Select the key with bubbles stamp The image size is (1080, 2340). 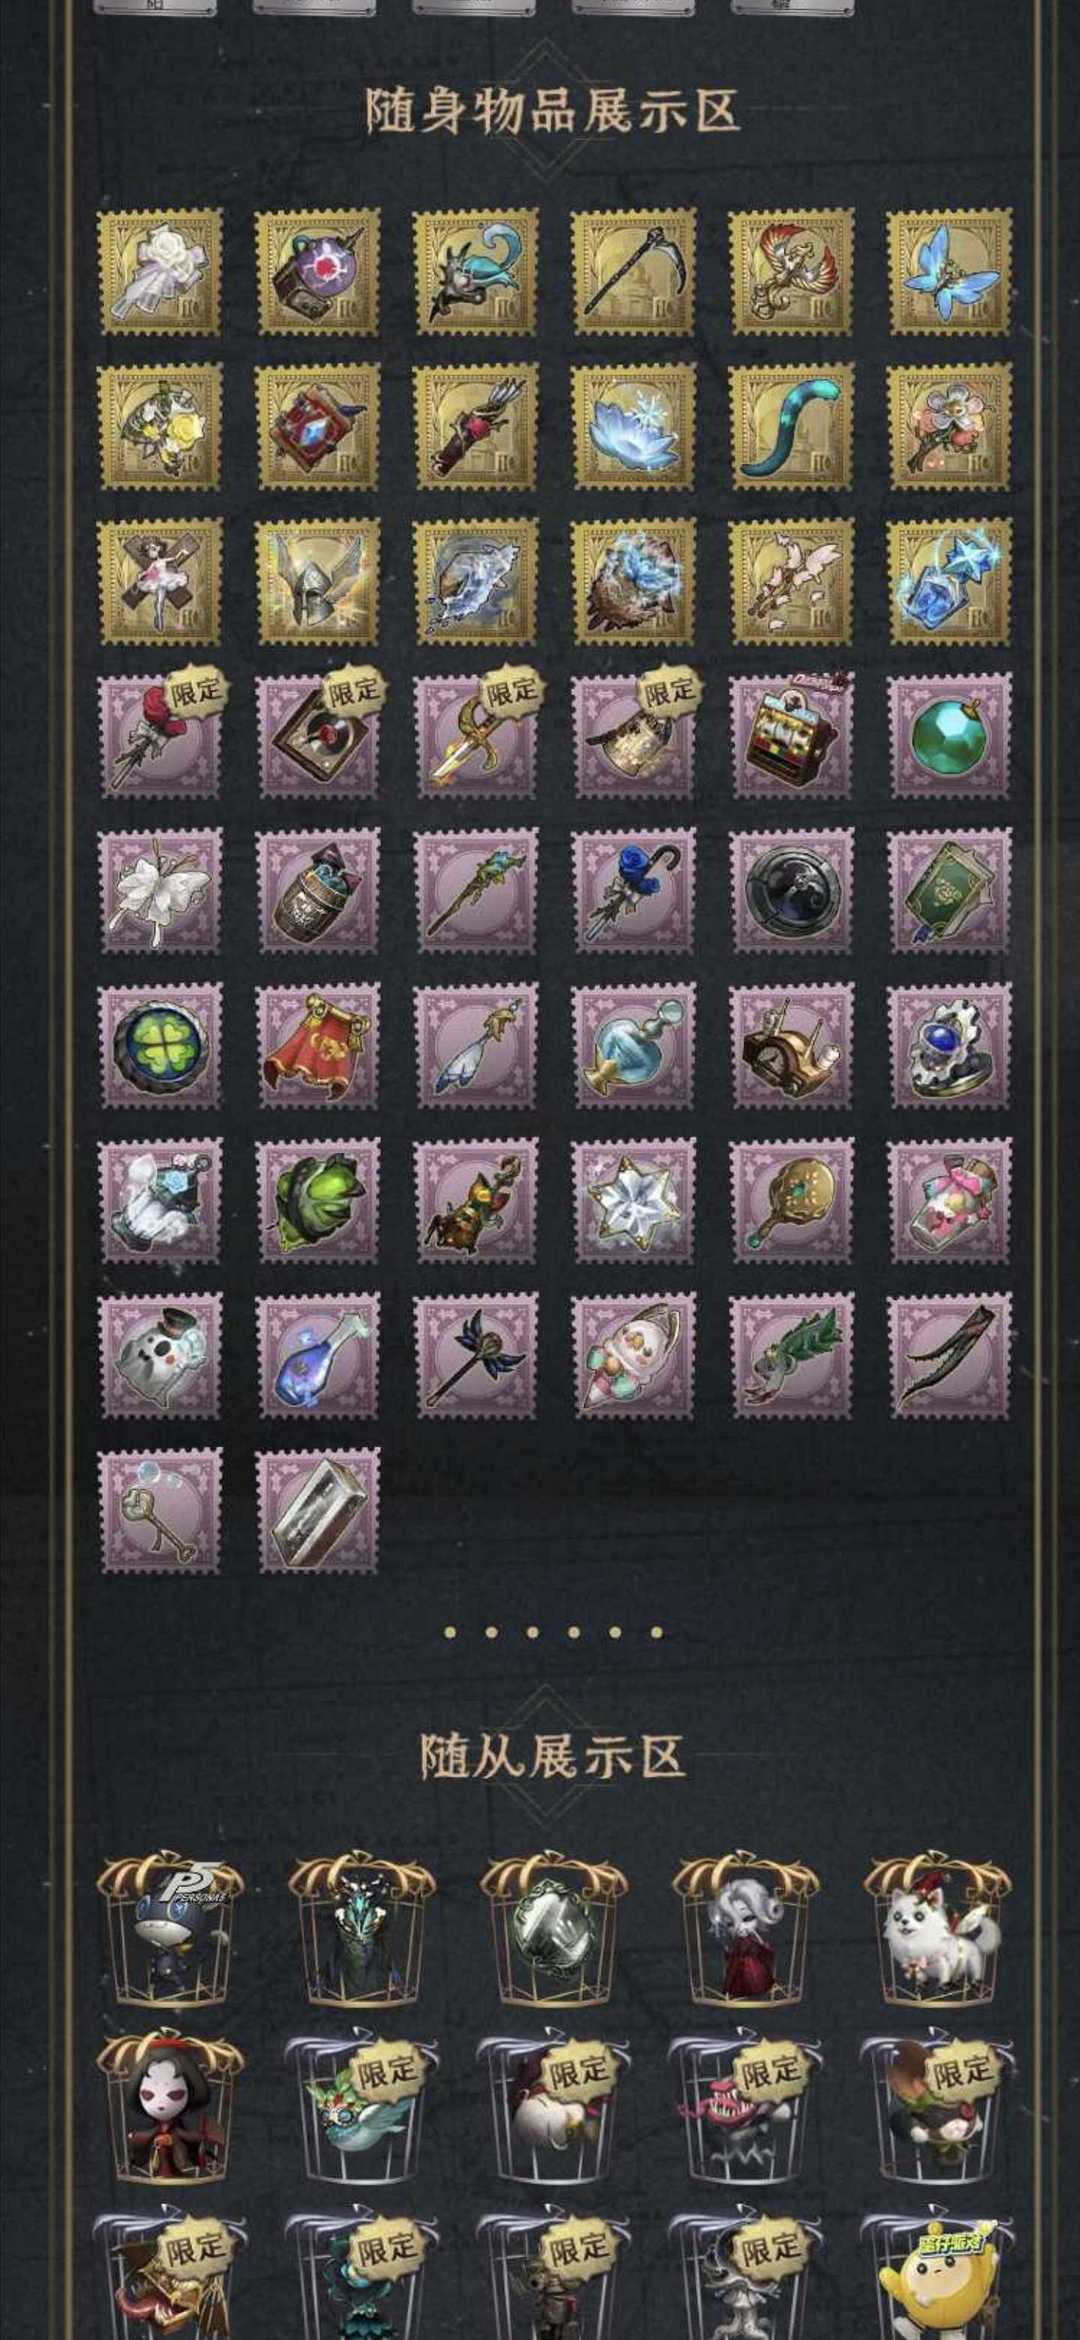tap(160, 1511)
